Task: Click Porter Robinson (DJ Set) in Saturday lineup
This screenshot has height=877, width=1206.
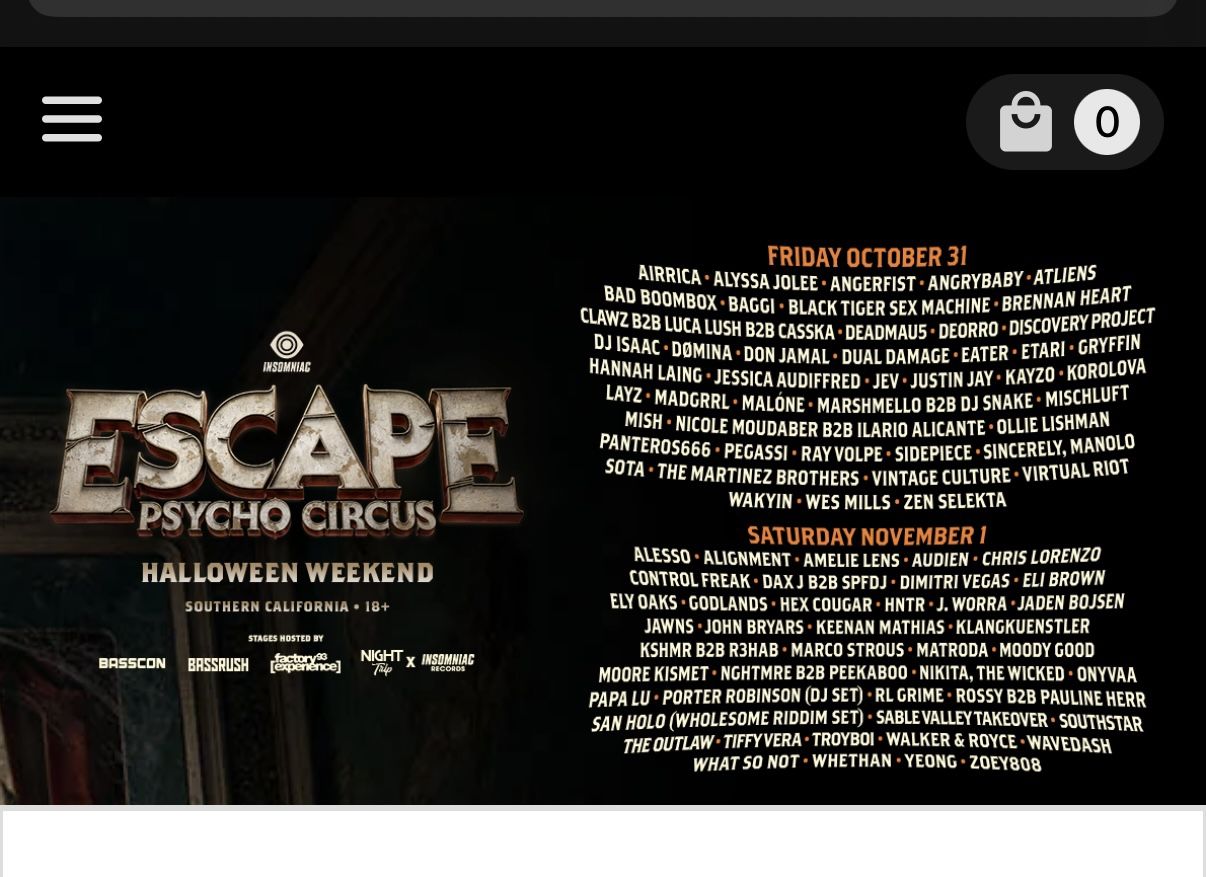Action: tap(762, 696)
